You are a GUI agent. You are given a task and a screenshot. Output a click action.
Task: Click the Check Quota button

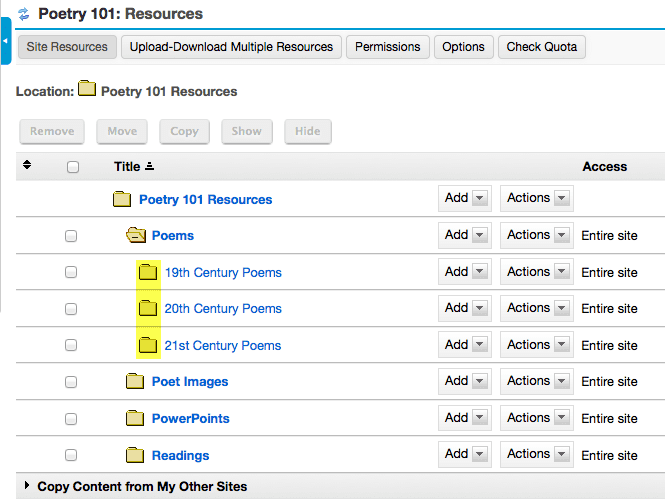(542, 47)
